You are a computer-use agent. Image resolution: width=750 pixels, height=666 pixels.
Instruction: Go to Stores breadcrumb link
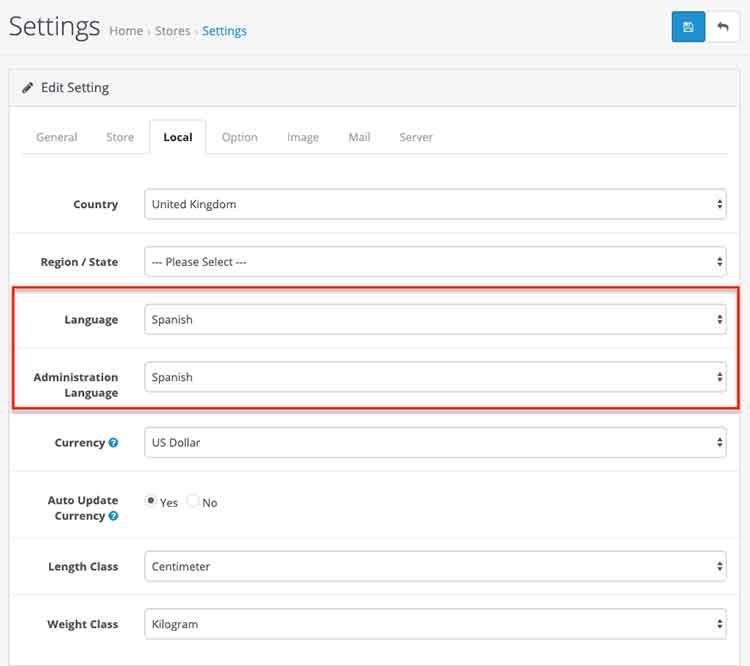click(x=172, y=31)
